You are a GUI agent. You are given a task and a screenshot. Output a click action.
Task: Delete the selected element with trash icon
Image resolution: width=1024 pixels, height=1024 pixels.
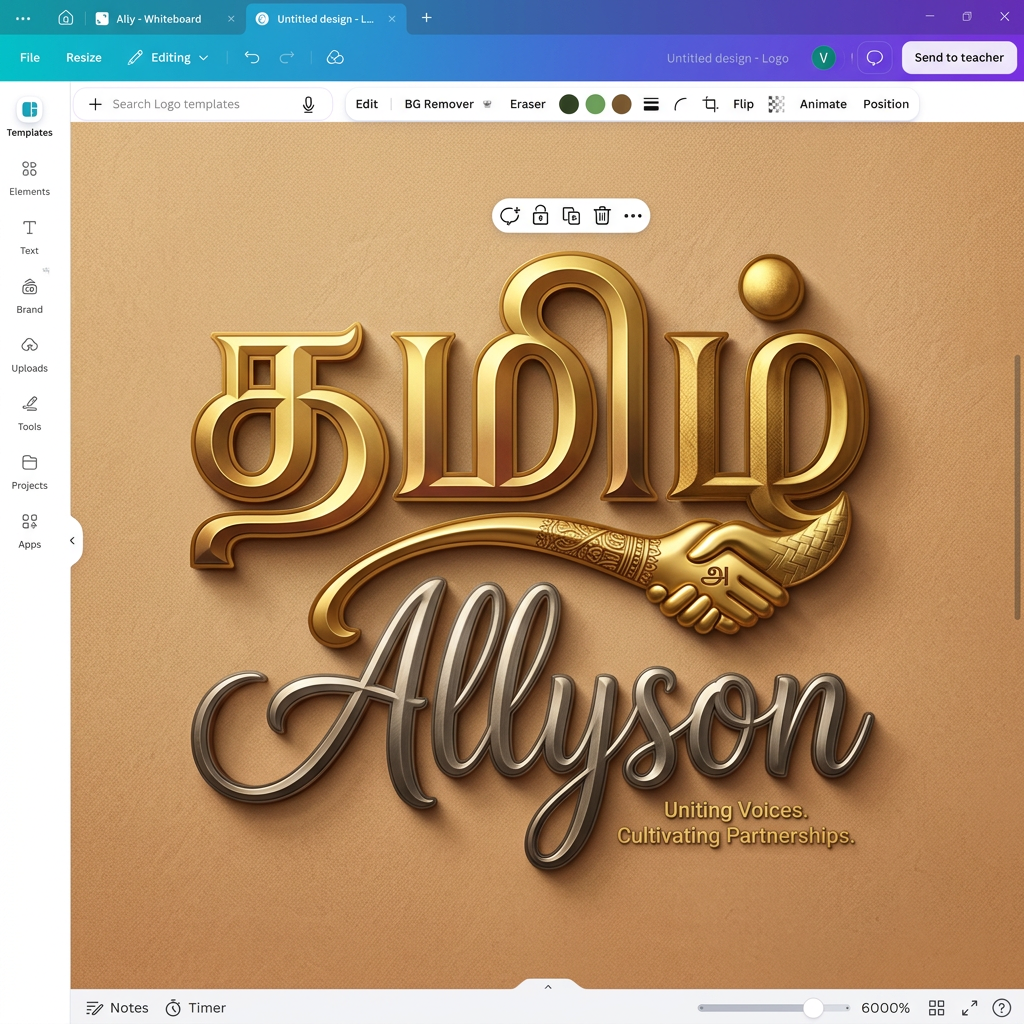pyautogui.click(x=602, y=216)
